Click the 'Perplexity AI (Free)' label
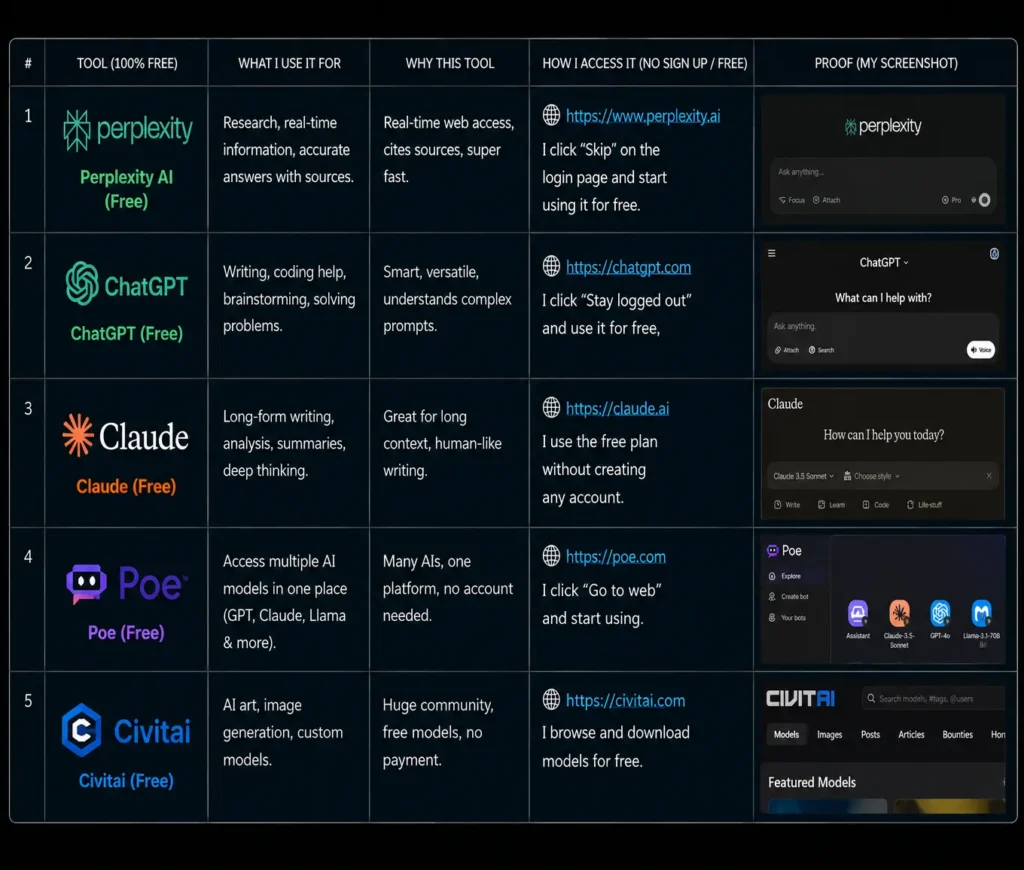Screen dimensions: 1024x870 coord(126,189)
